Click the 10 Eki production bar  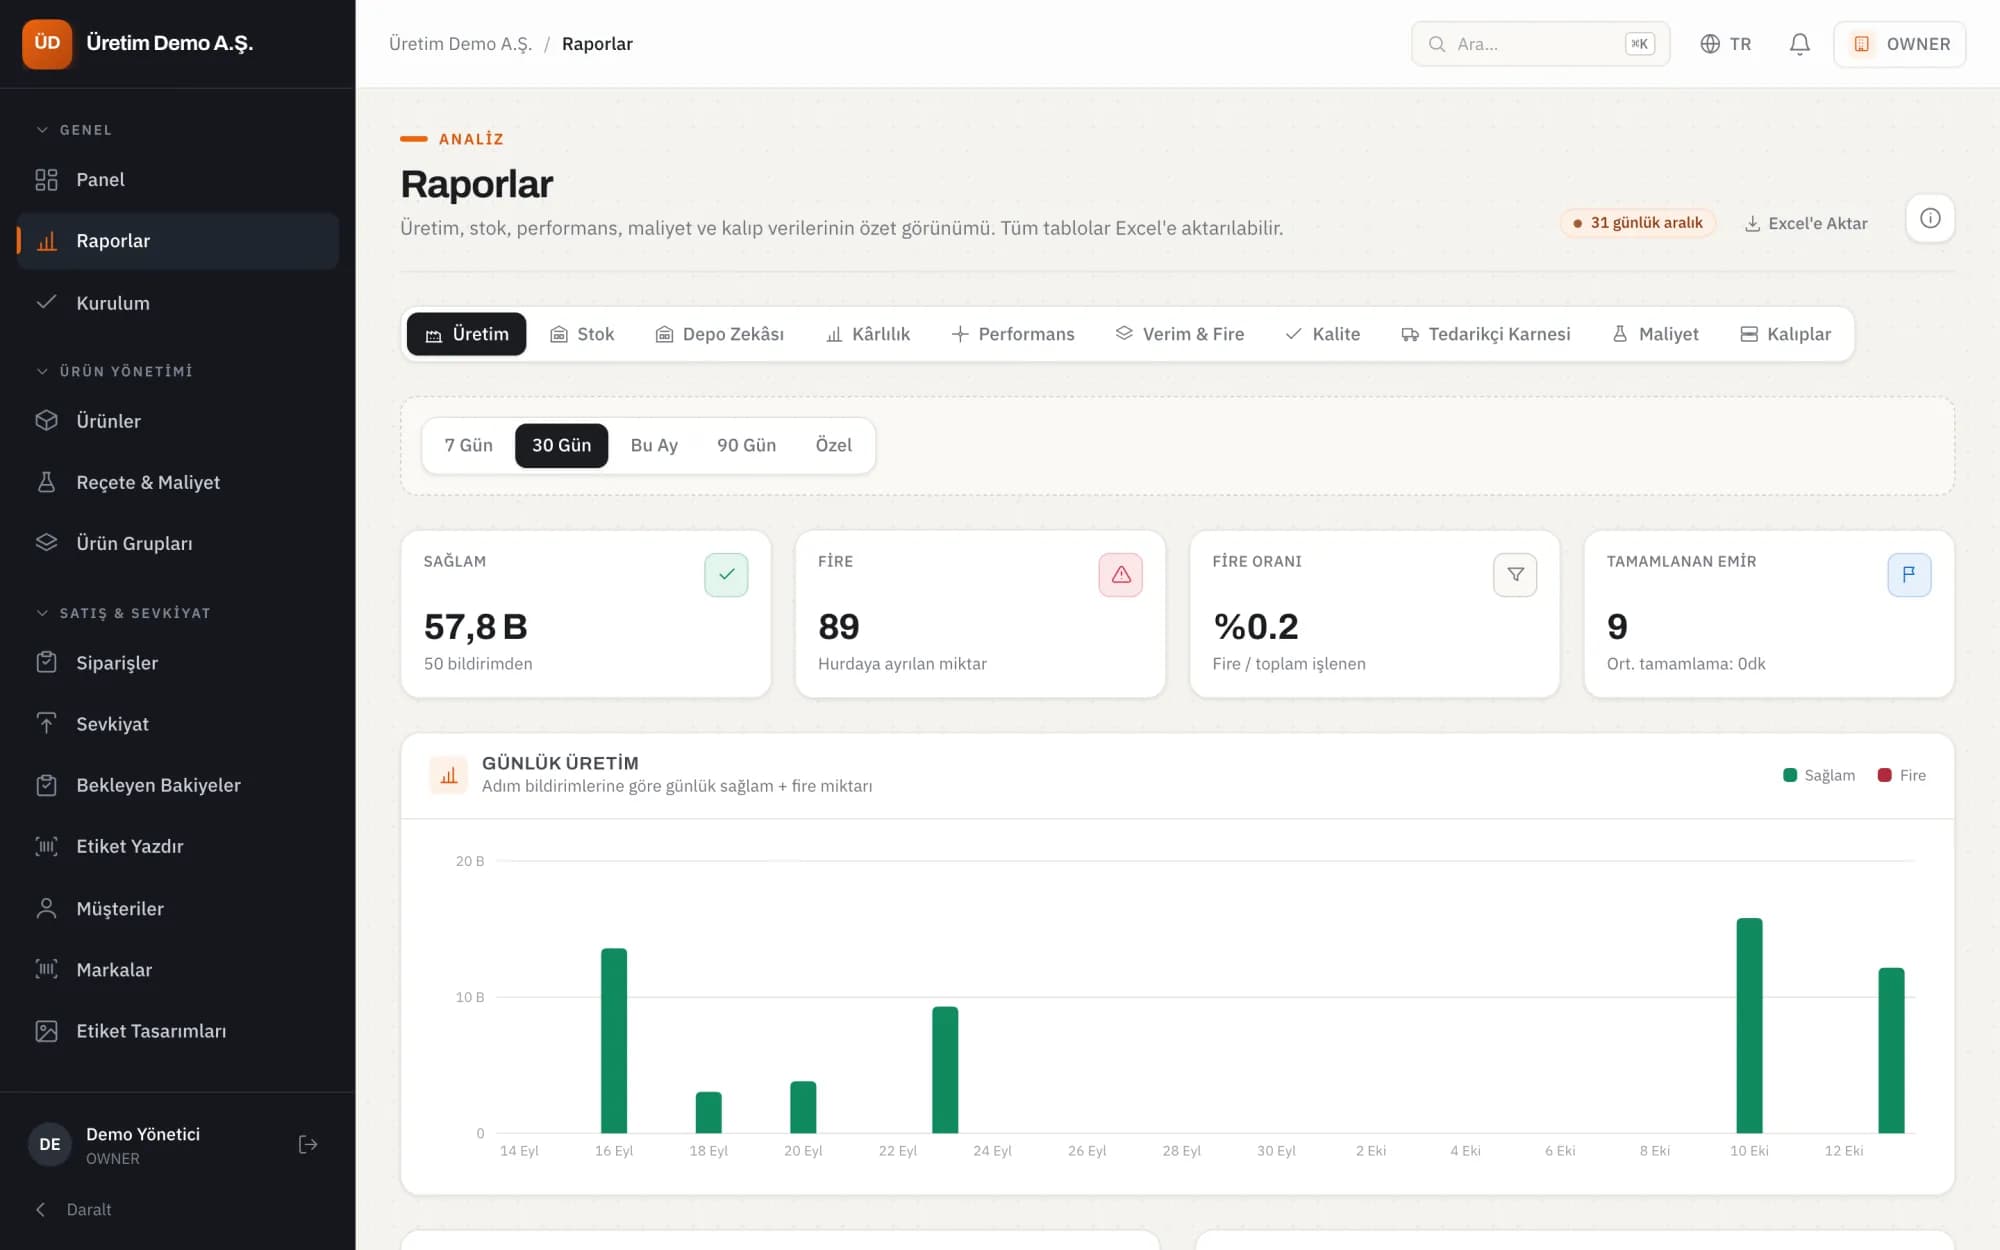pyautogui.click(x=1749, y=1025)
